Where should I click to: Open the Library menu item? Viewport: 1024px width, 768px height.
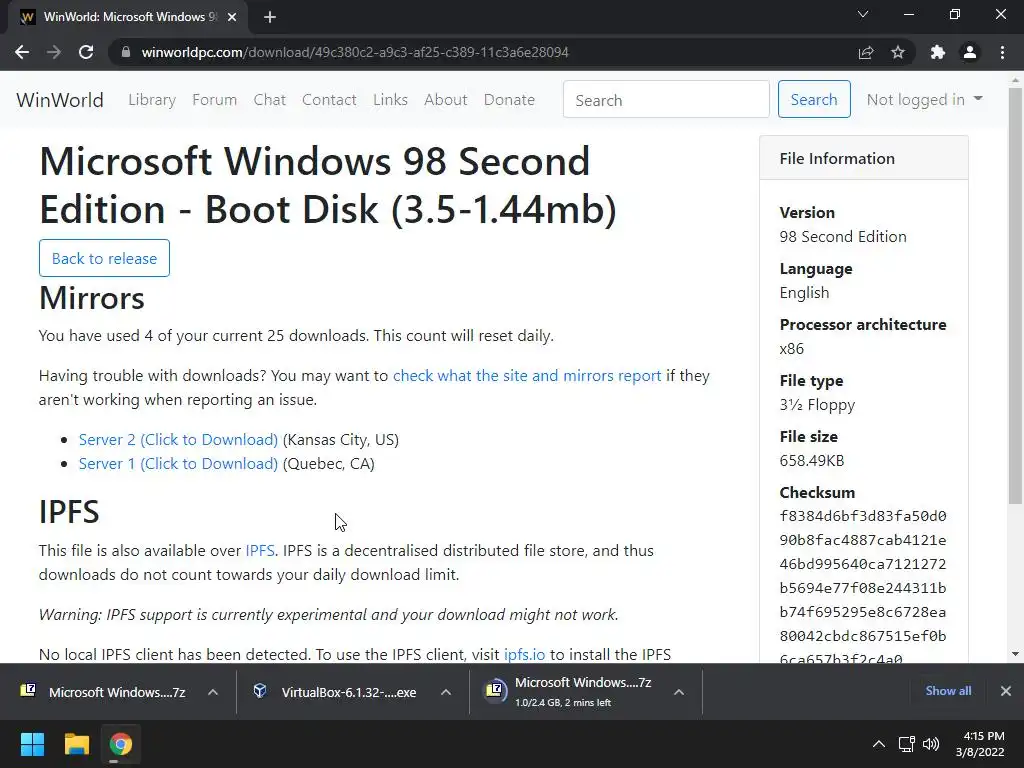152,99
